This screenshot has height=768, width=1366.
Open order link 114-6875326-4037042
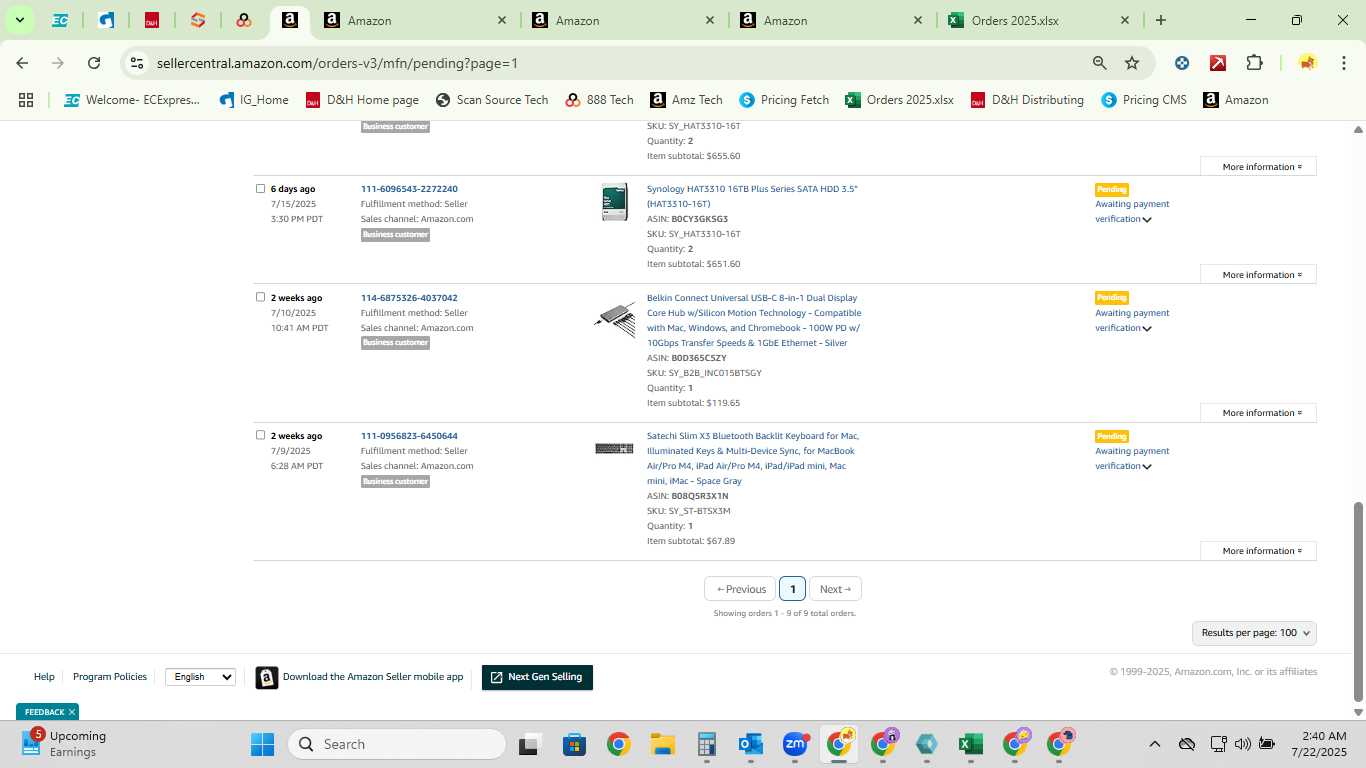[x=409, y=298]
